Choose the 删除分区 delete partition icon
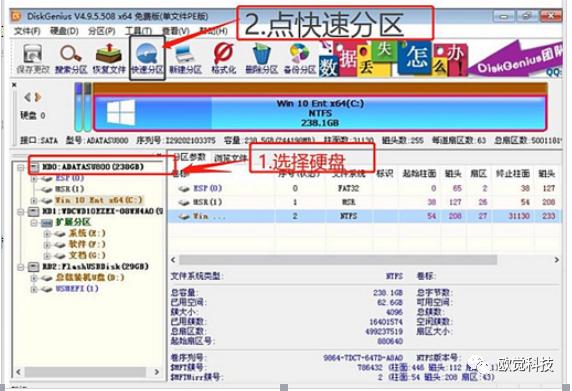572x391 pixels. pos(261,58)
